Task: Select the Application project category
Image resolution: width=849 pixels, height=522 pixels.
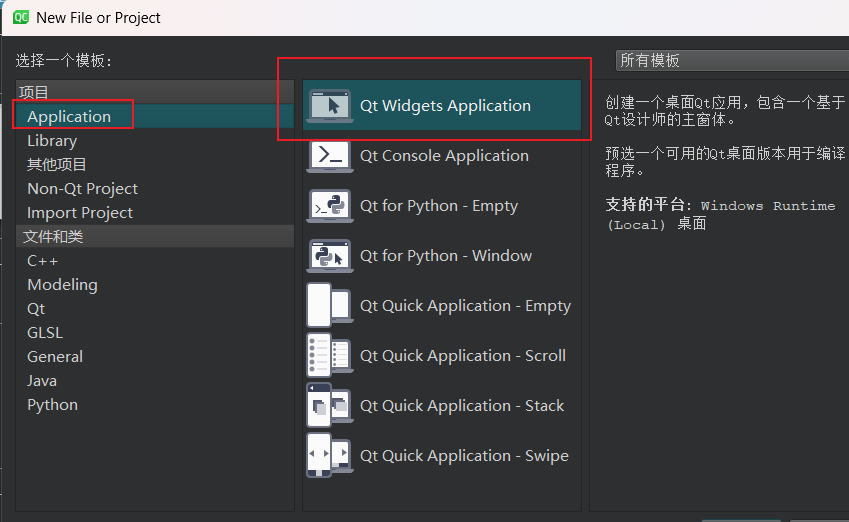Action: tap(155, 116)
